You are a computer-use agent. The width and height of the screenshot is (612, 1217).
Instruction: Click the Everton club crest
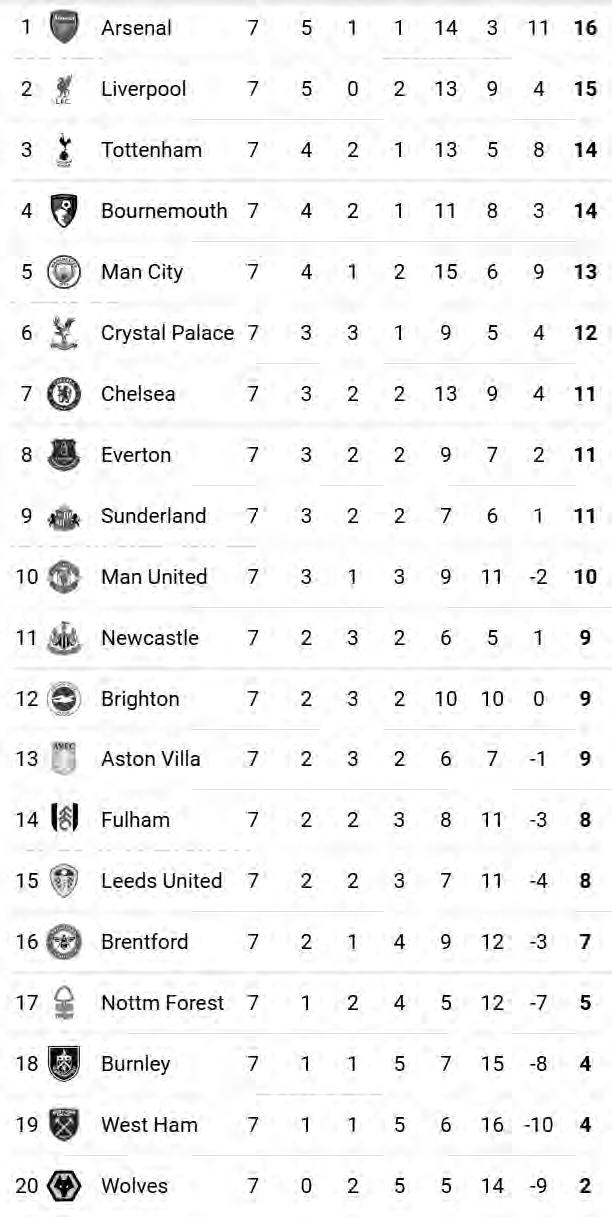[64, 455]
